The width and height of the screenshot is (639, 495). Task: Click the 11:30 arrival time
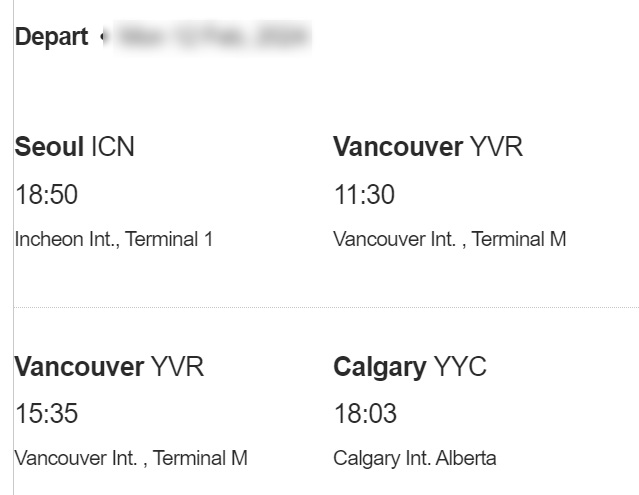click(364, 195)
